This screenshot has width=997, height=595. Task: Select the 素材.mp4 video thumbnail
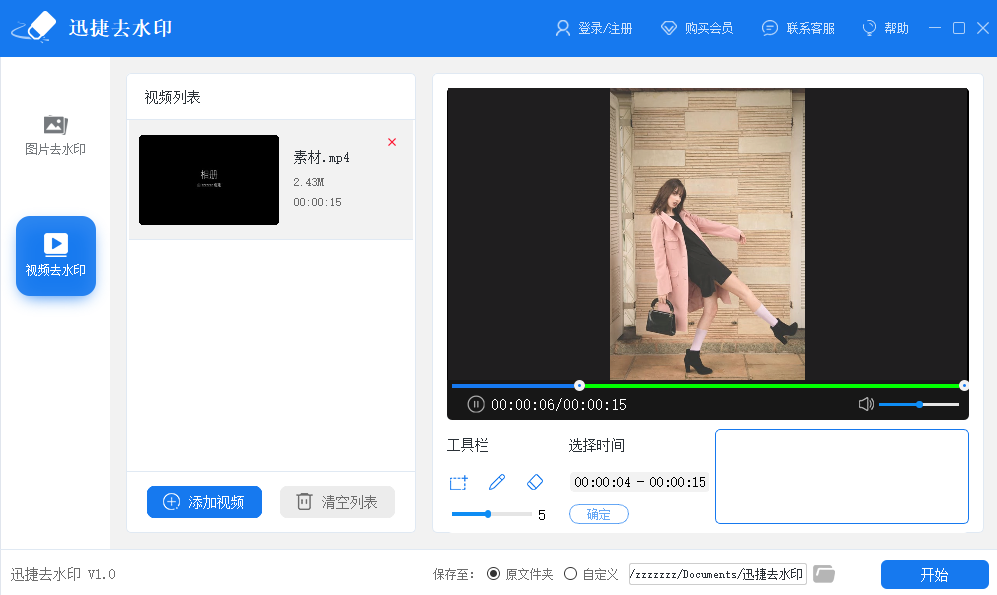[209, 180]
